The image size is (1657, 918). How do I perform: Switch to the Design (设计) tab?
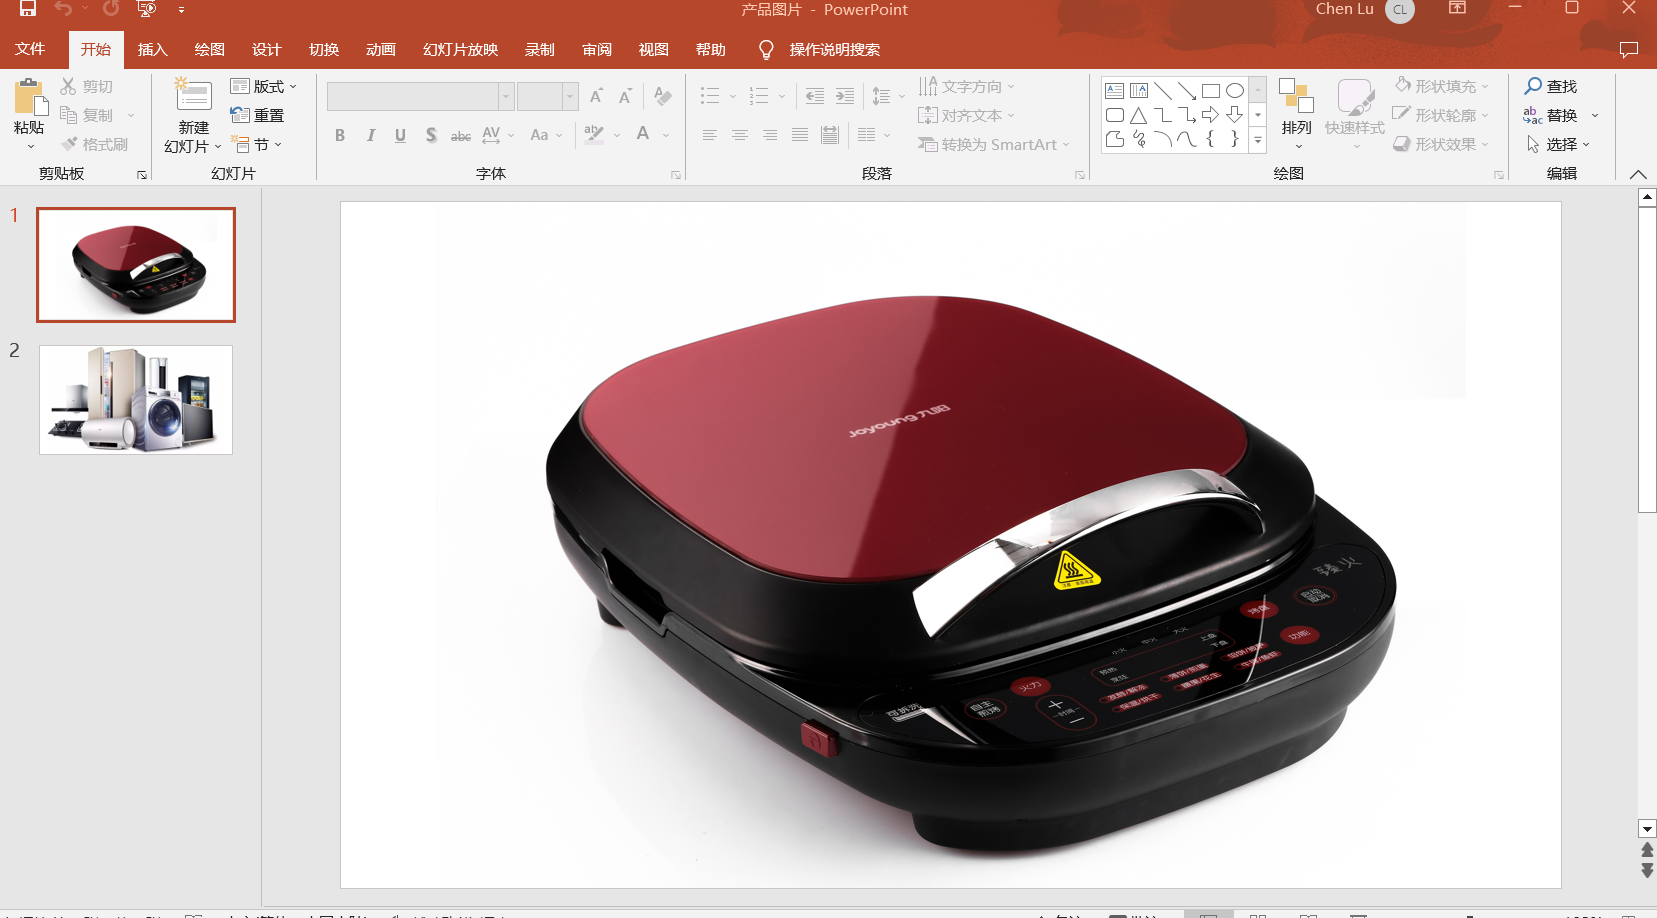coord(266,49)
